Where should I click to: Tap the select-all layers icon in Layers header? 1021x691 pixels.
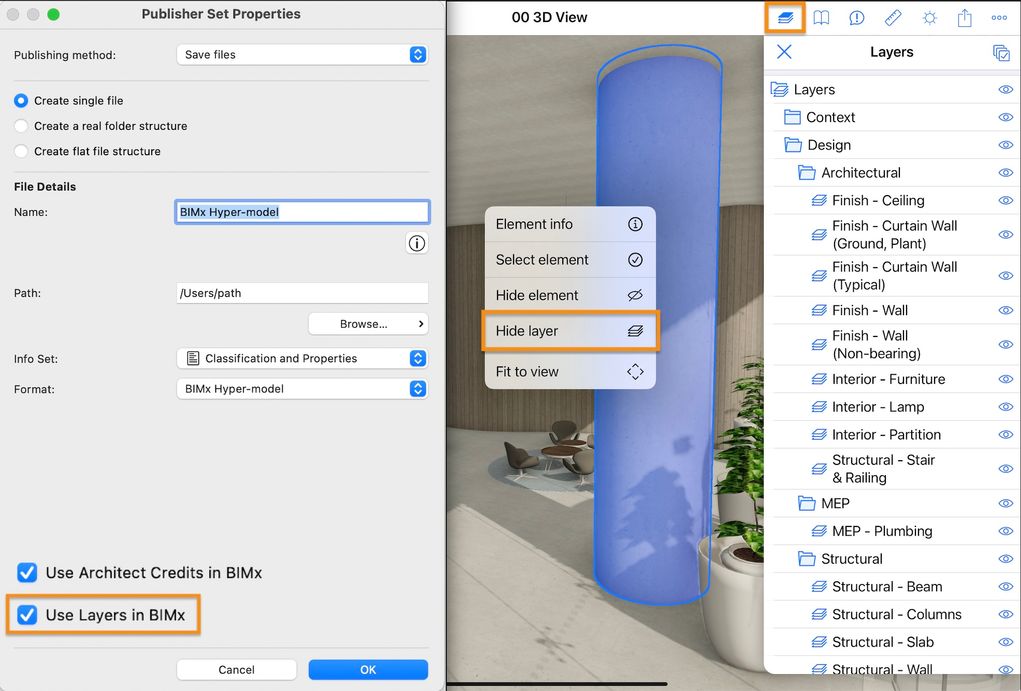point(1001,53)
